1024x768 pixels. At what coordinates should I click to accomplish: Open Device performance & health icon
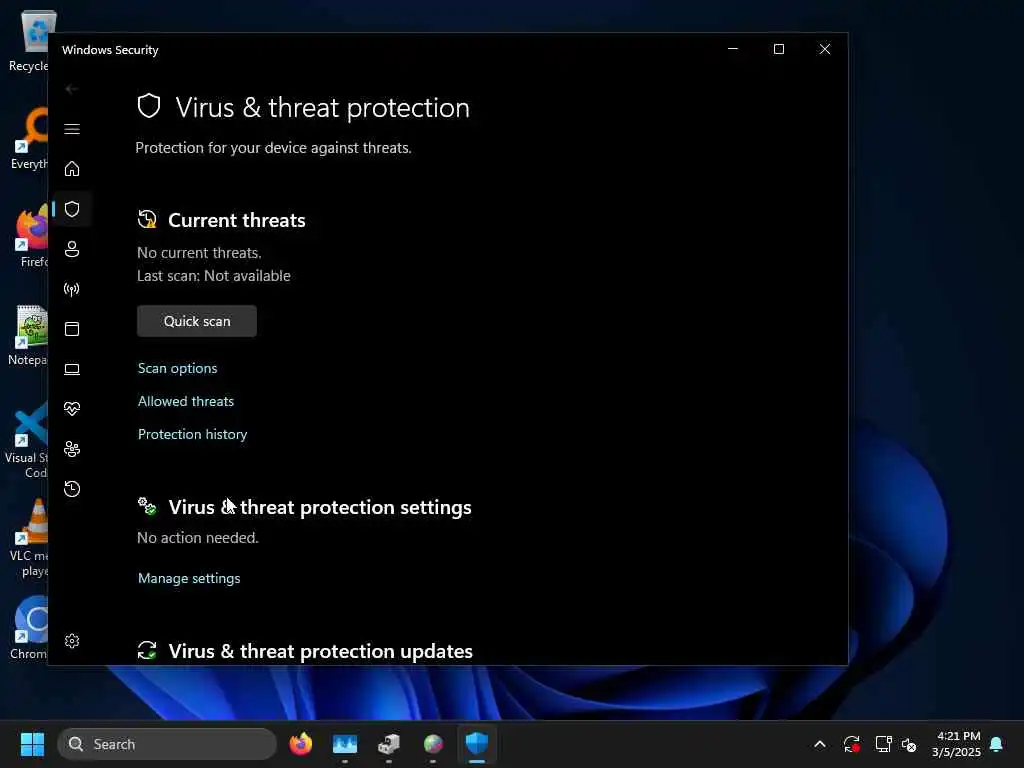pyautogui.click(x=72, y=409)
